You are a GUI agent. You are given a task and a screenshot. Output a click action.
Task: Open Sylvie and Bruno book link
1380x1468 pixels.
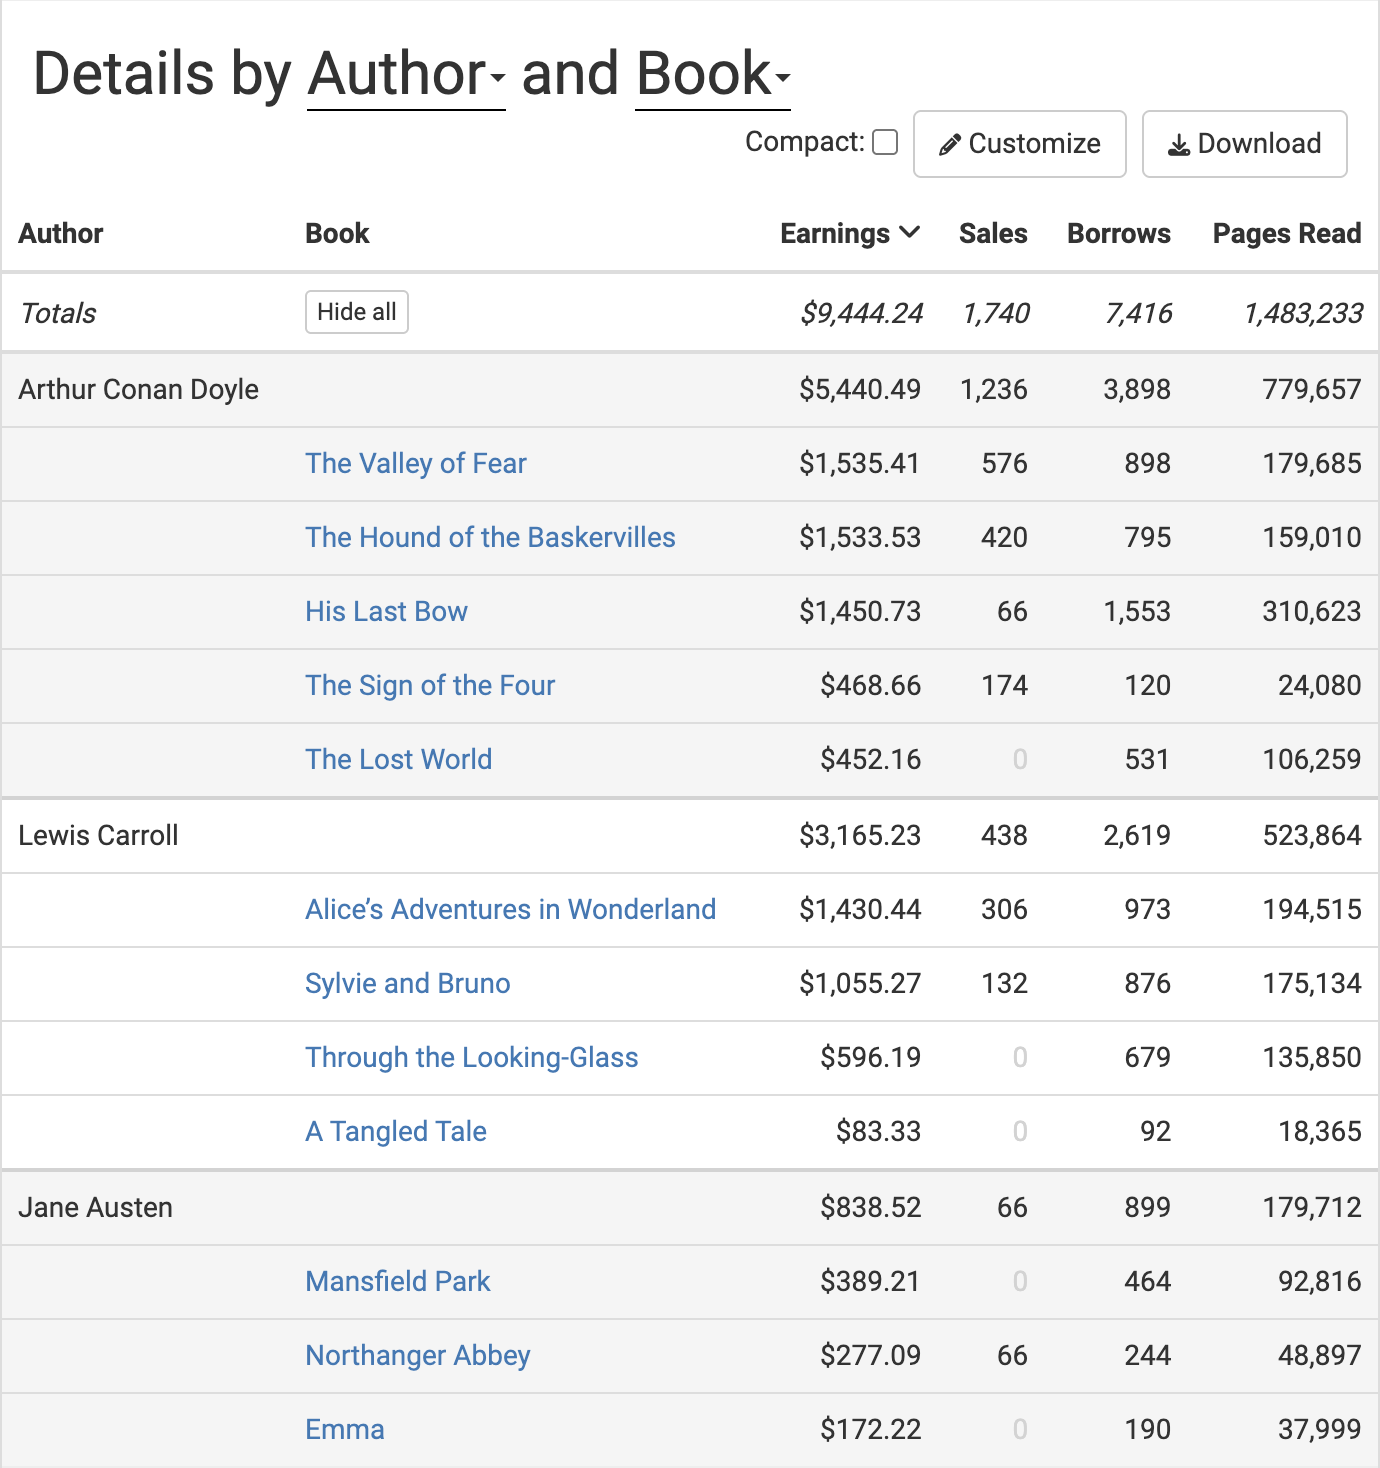click(408, 983)
